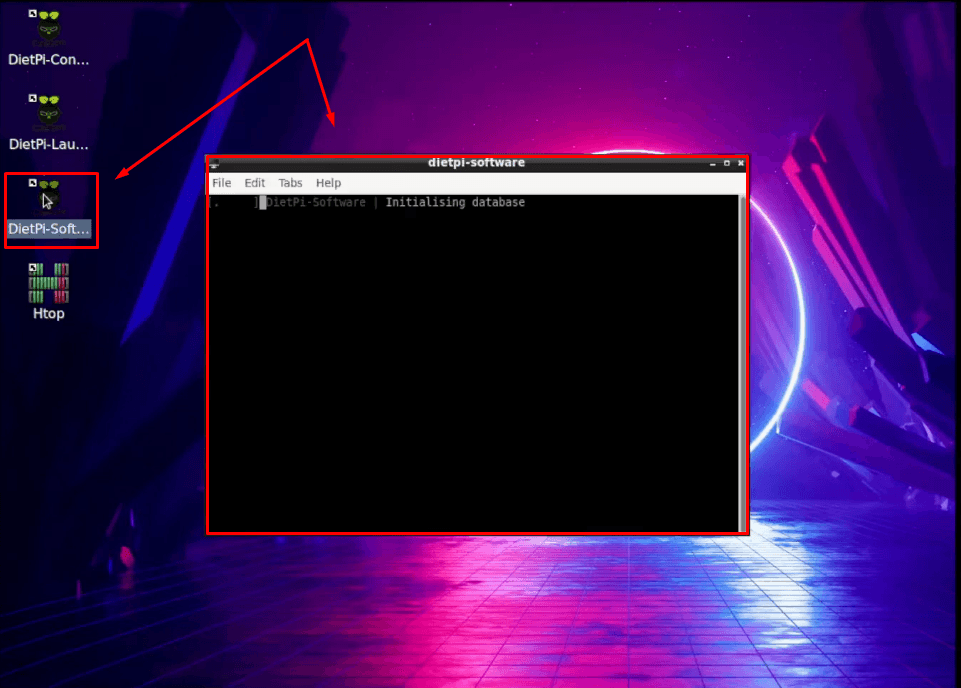Image resolution: width=961 pixels, height=688 pixels.
Task: Open the Help menu in the terminal
Action: coord(328,183)
